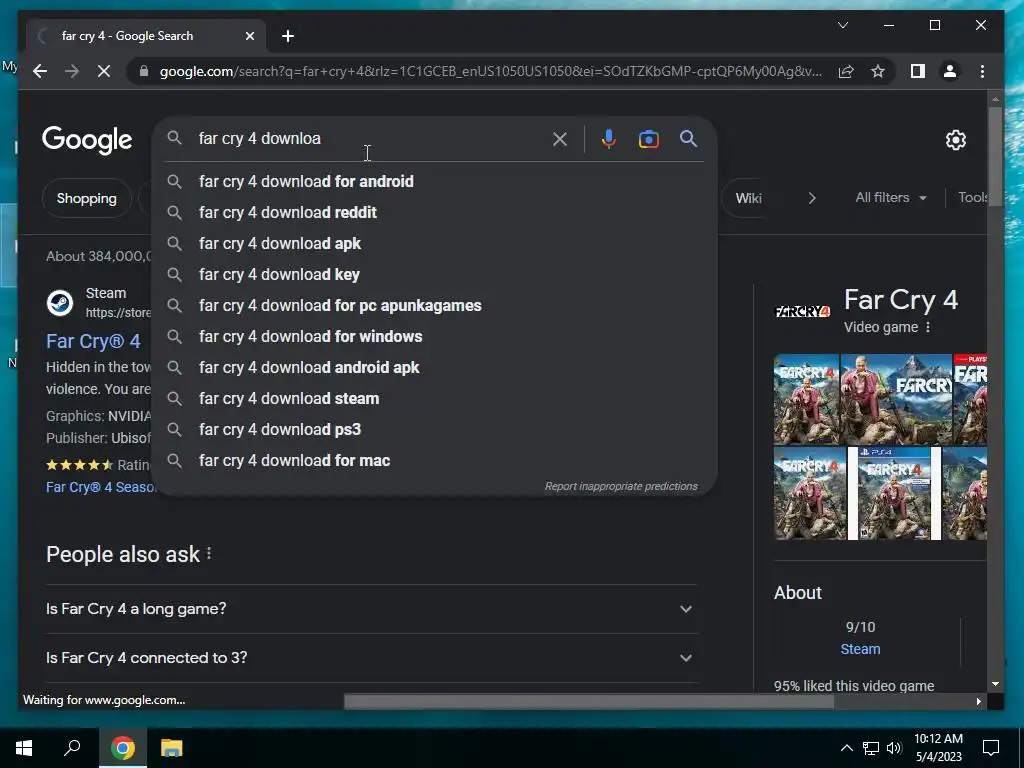Image resolution: width=1024 pixels, height=768 pixels.
Task: Open search by image camera icon
Action: 648,139
